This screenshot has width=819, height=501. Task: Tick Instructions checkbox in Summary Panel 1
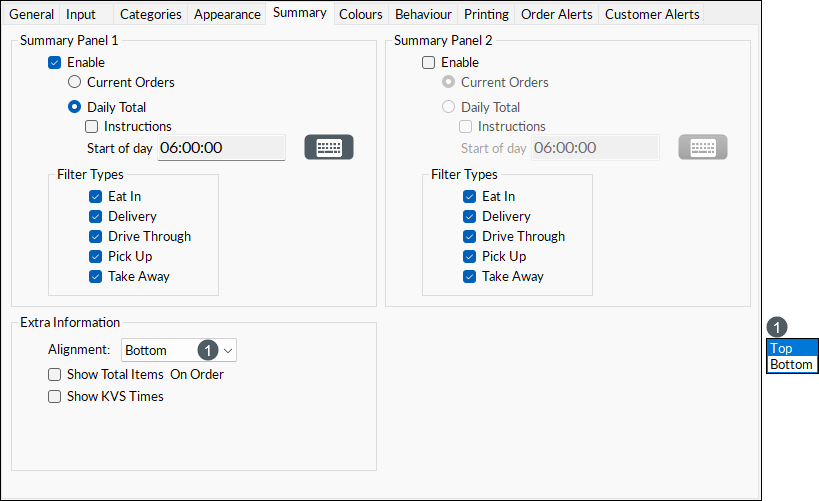point(91,126)
